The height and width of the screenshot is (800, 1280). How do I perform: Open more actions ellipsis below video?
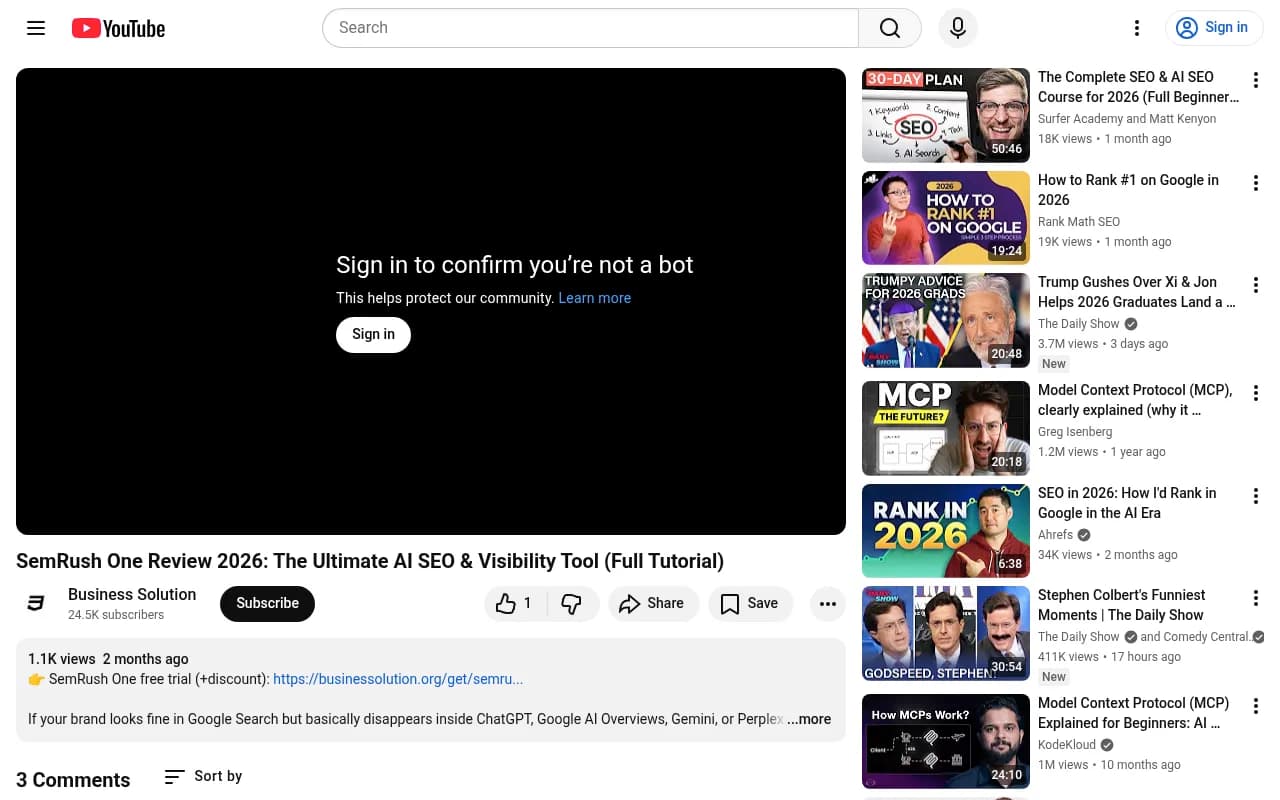tap(828, 603)
